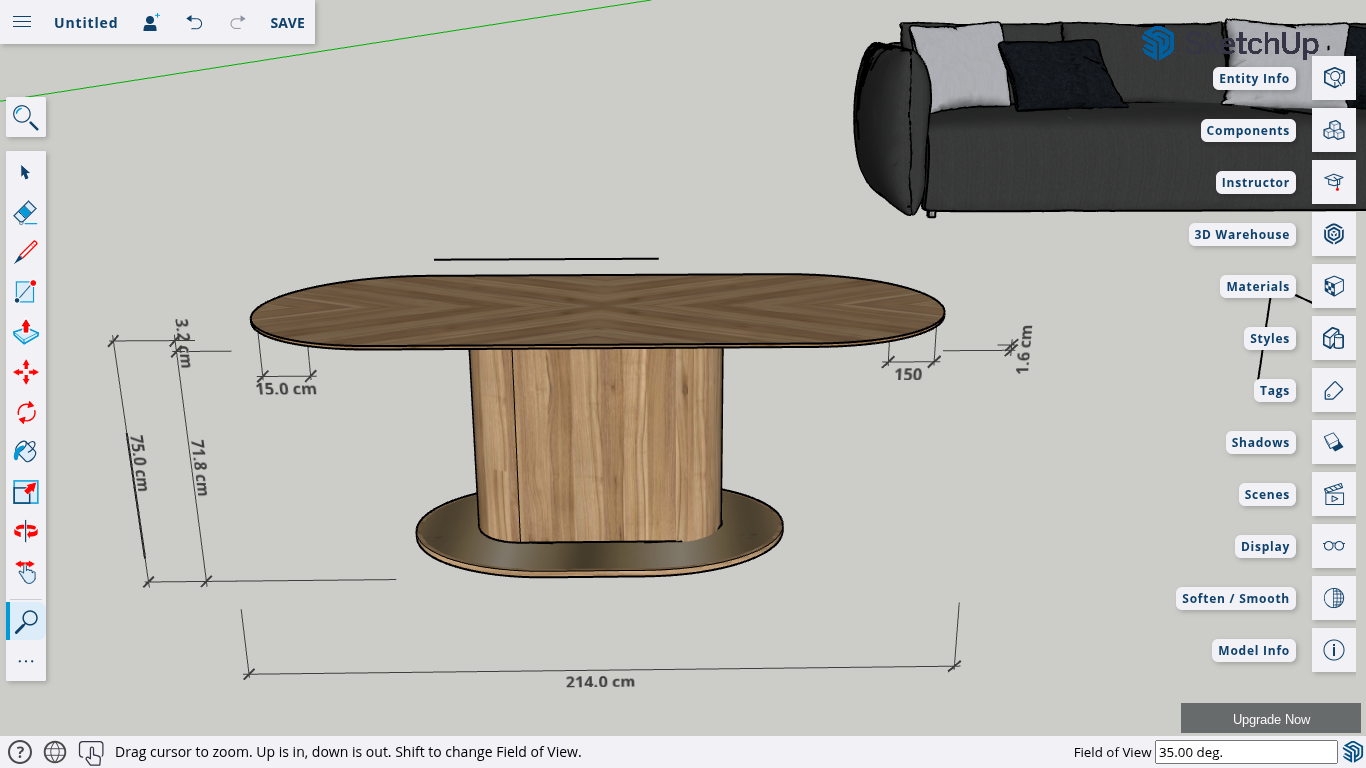
Task: Choose the Scale tool
Action: click(x=26, y=492)
